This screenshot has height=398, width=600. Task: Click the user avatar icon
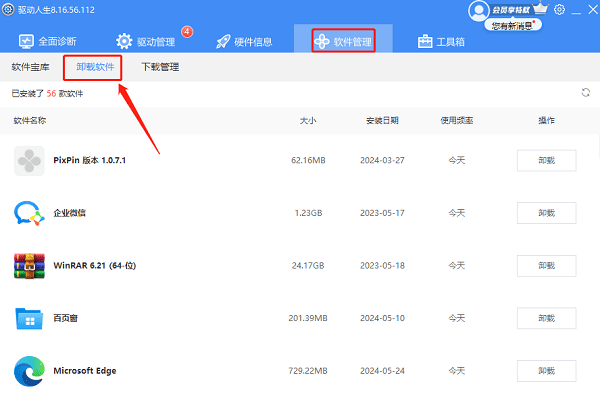pos(478,11)
